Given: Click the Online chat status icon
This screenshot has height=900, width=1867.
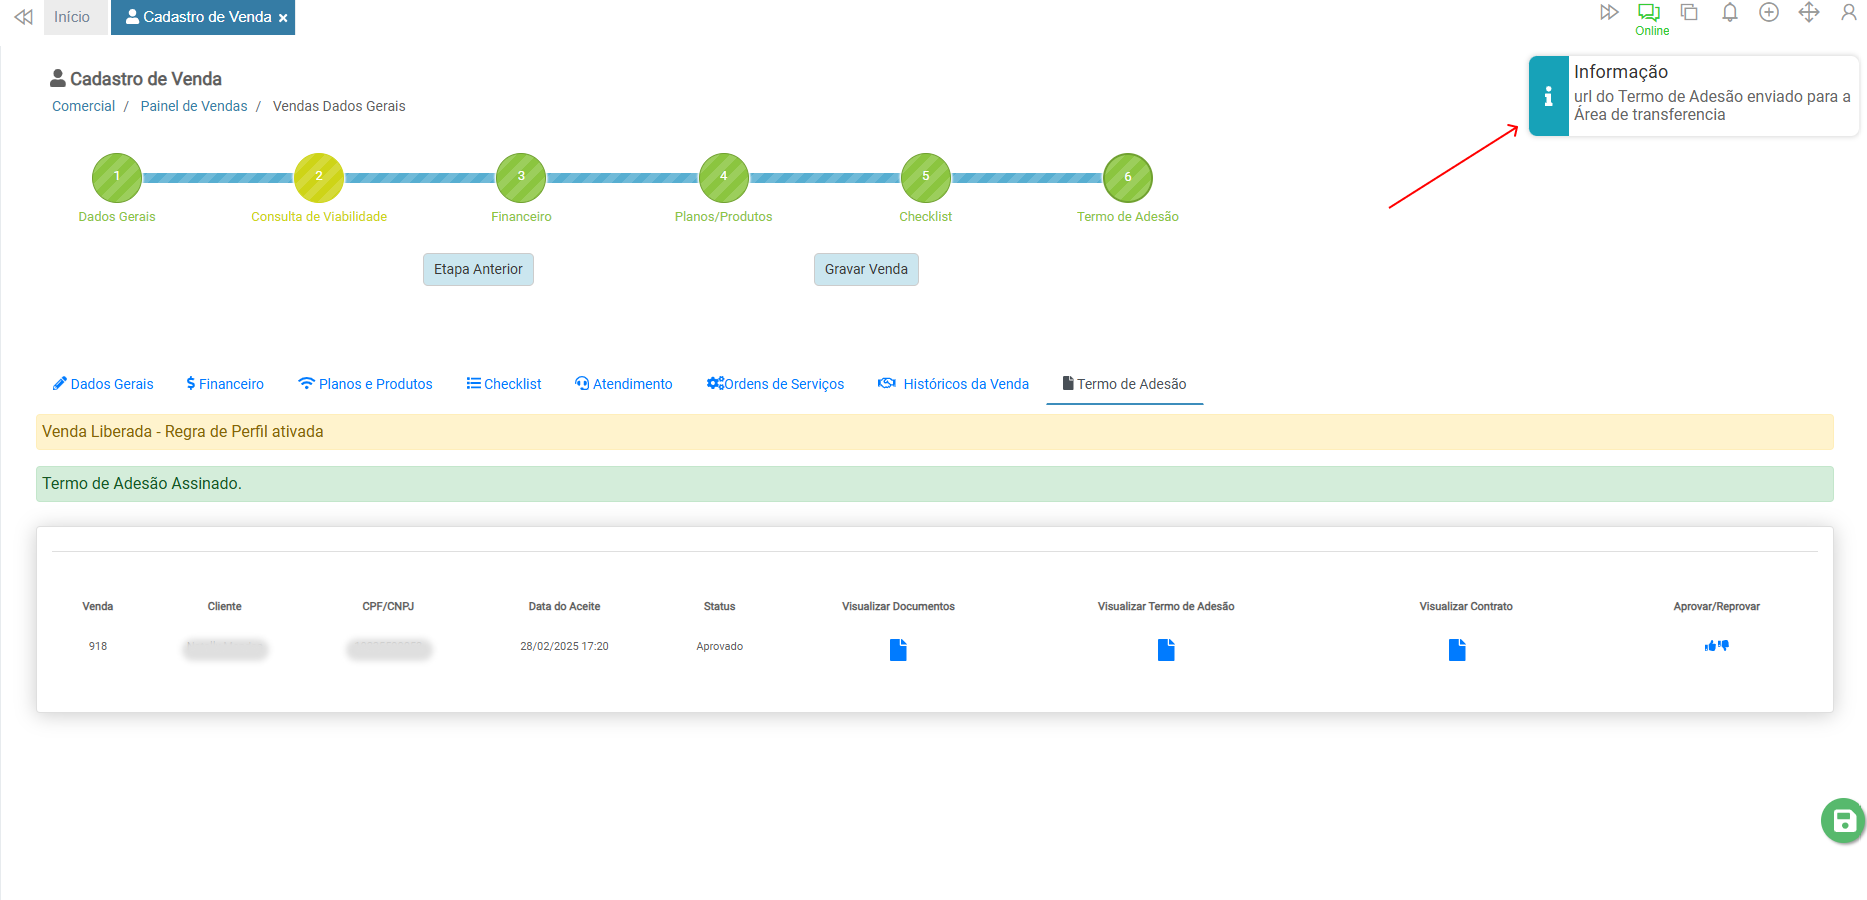Looking at the screenshot, I should pos(1649,13).
